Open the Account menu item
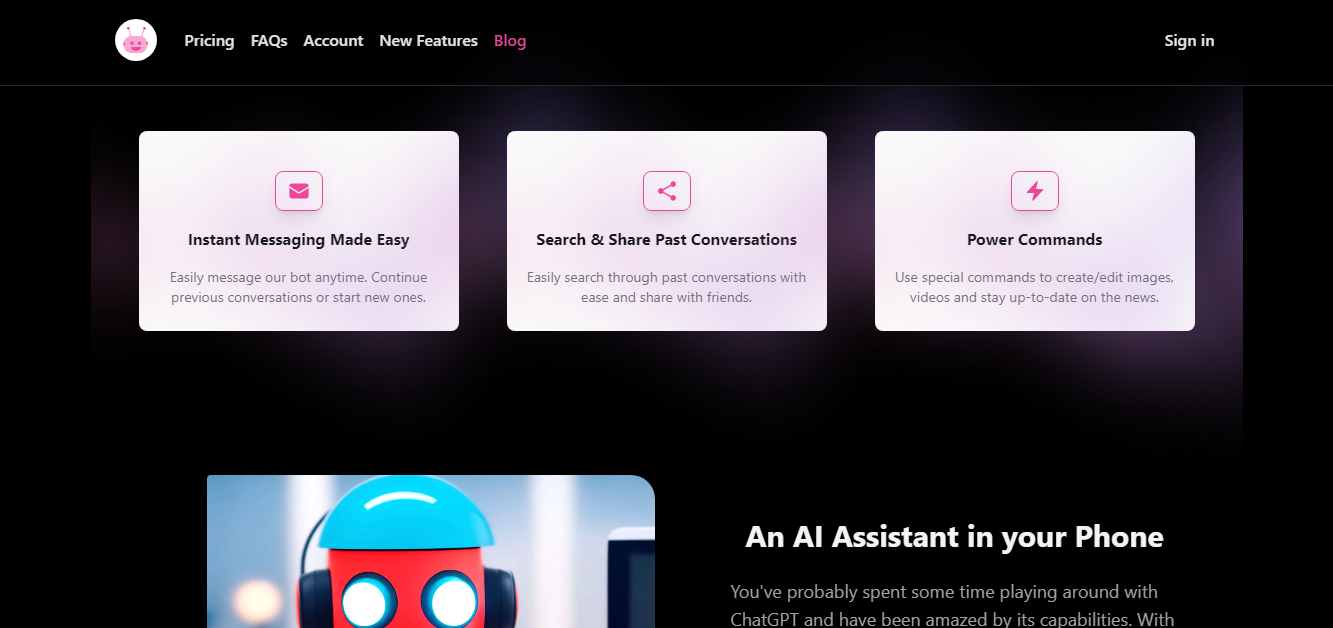The height and width of the screenshot is (628, 1333). (333, 41)
